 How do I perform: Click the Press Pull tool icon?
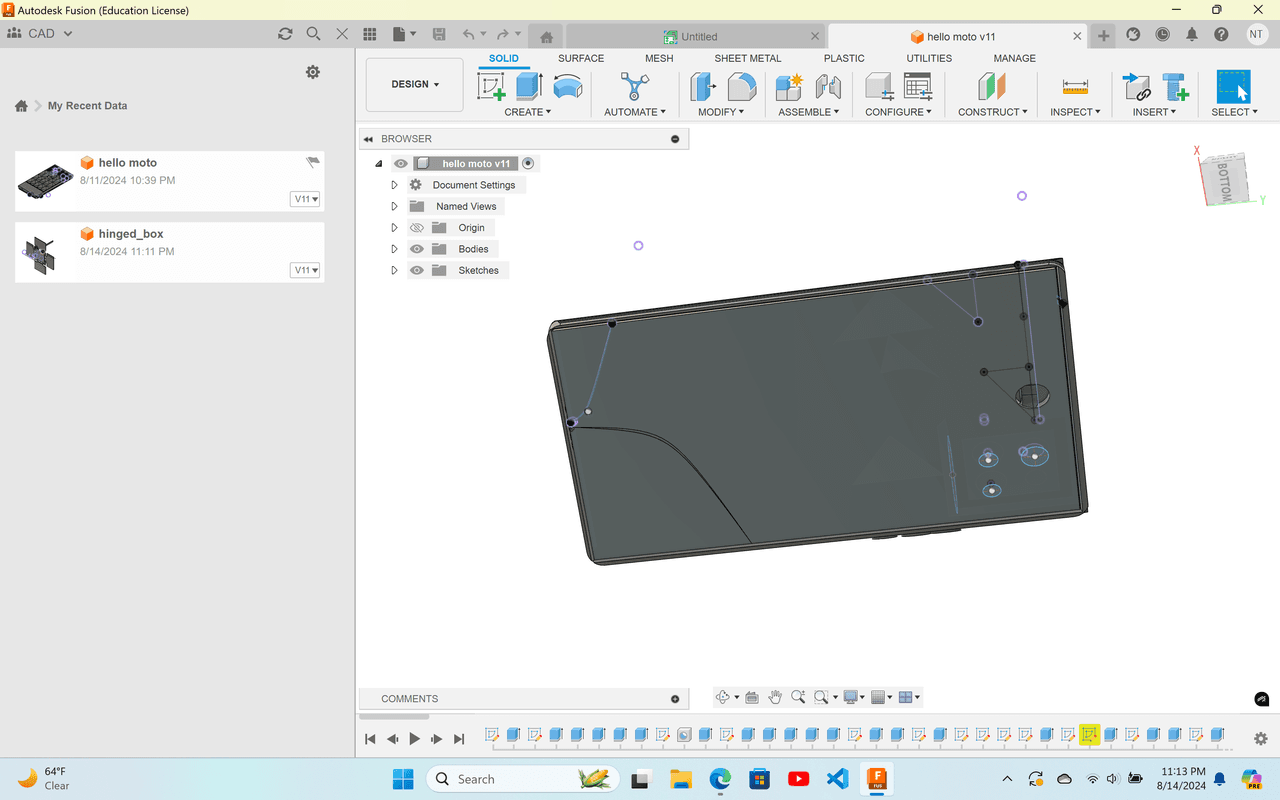703,87
